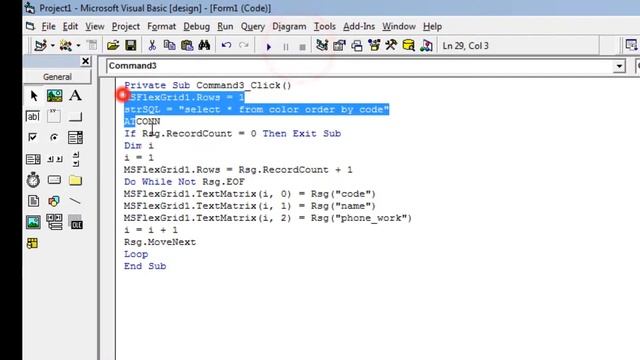Open the Run menu
Viewport: 640px width, 360px height.
[x=225, y=27]
